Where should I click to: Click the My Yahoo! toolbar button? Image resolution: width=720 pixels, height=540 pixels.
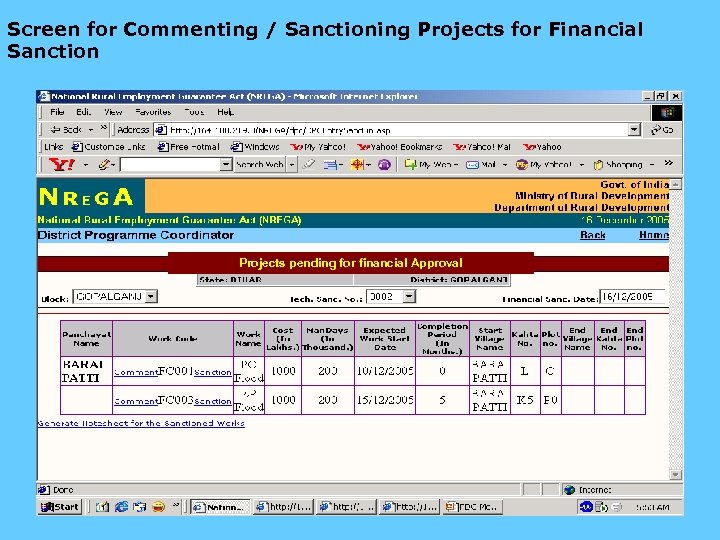pos(544,164)
